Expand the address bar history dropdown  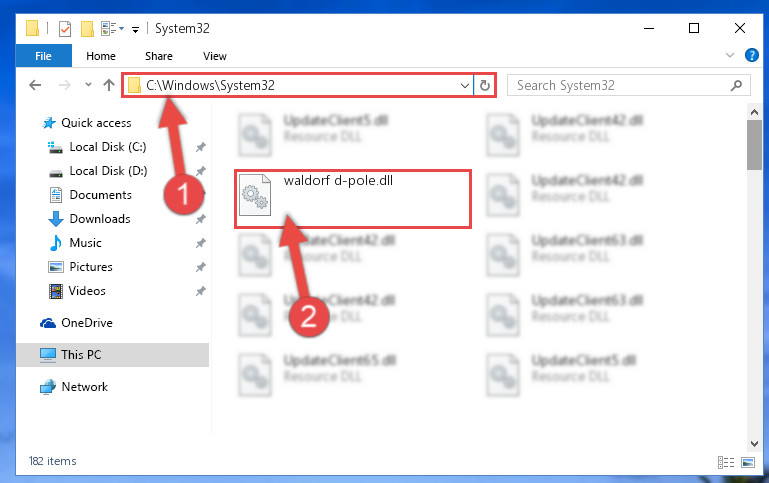click(x=464, y=86)
